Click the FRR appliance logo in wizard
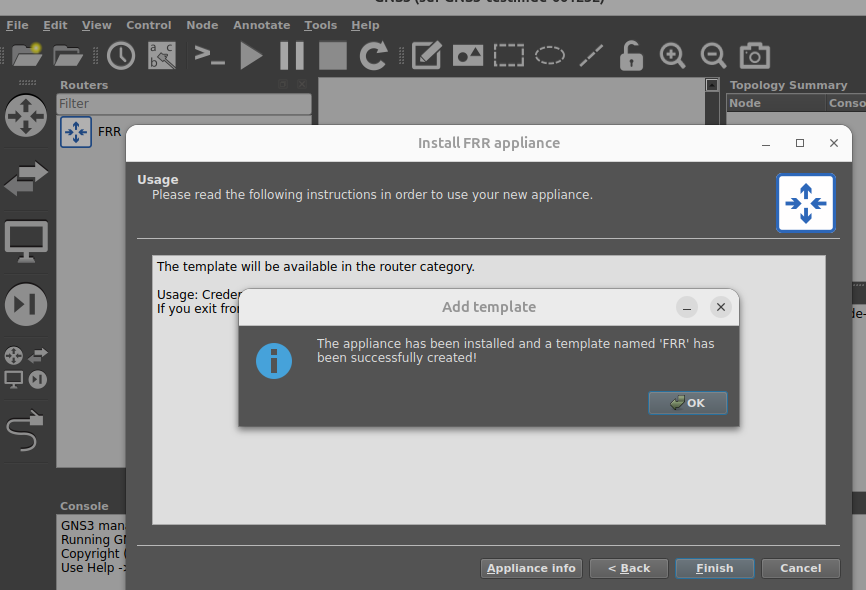 pyautogui.click(x=806, y=203)
